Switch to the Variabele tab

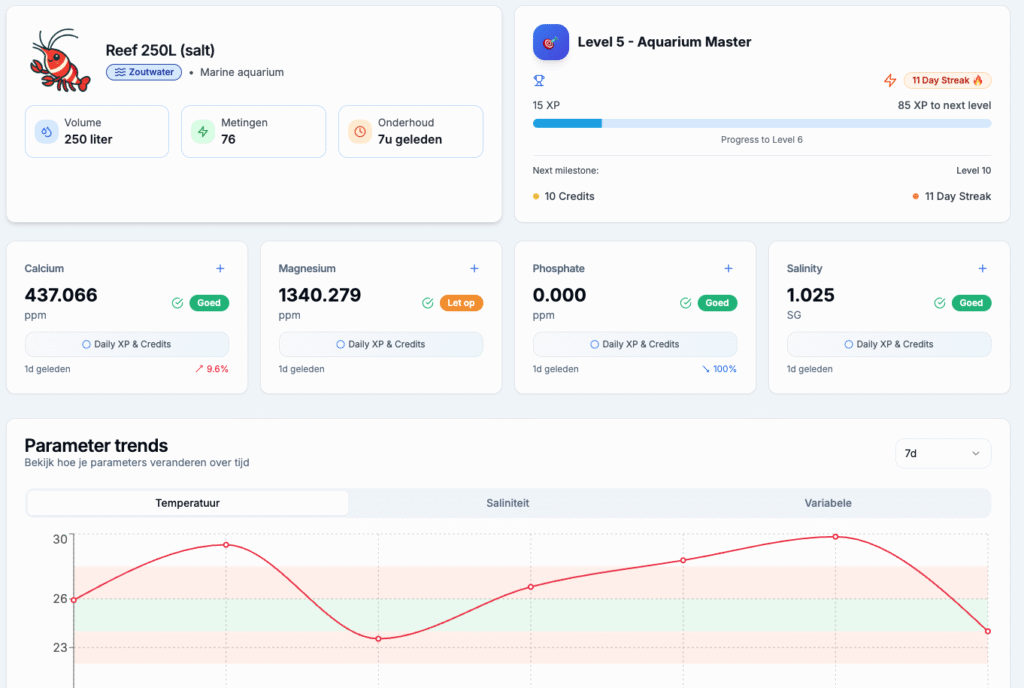pos(828,503)
